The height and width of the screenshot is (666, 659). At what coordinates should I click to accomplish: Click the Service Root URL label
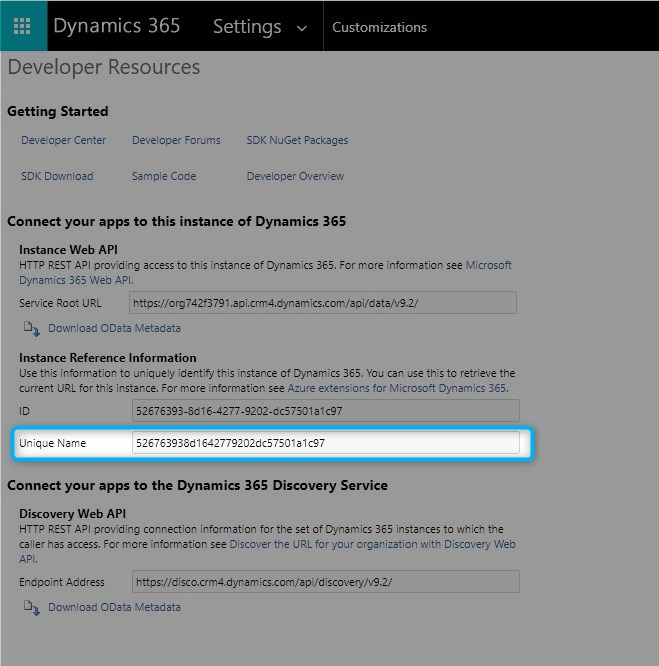[60, 303]
